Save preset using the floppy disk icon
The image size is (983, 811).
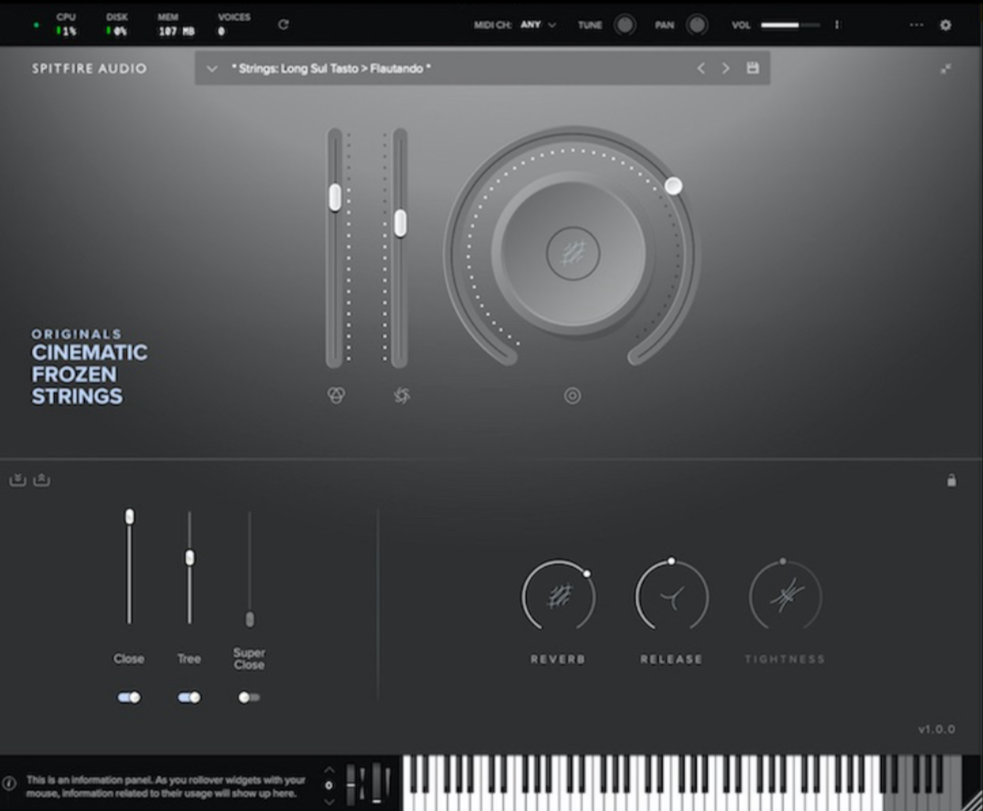click(x=753, y=68)
